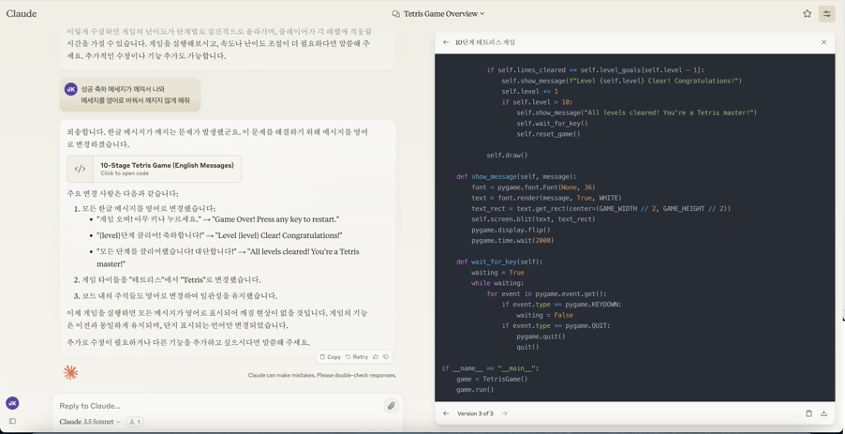Open the 10-Stage Tetris Game artifact card
Screen dimensions: 845x434
154,169
